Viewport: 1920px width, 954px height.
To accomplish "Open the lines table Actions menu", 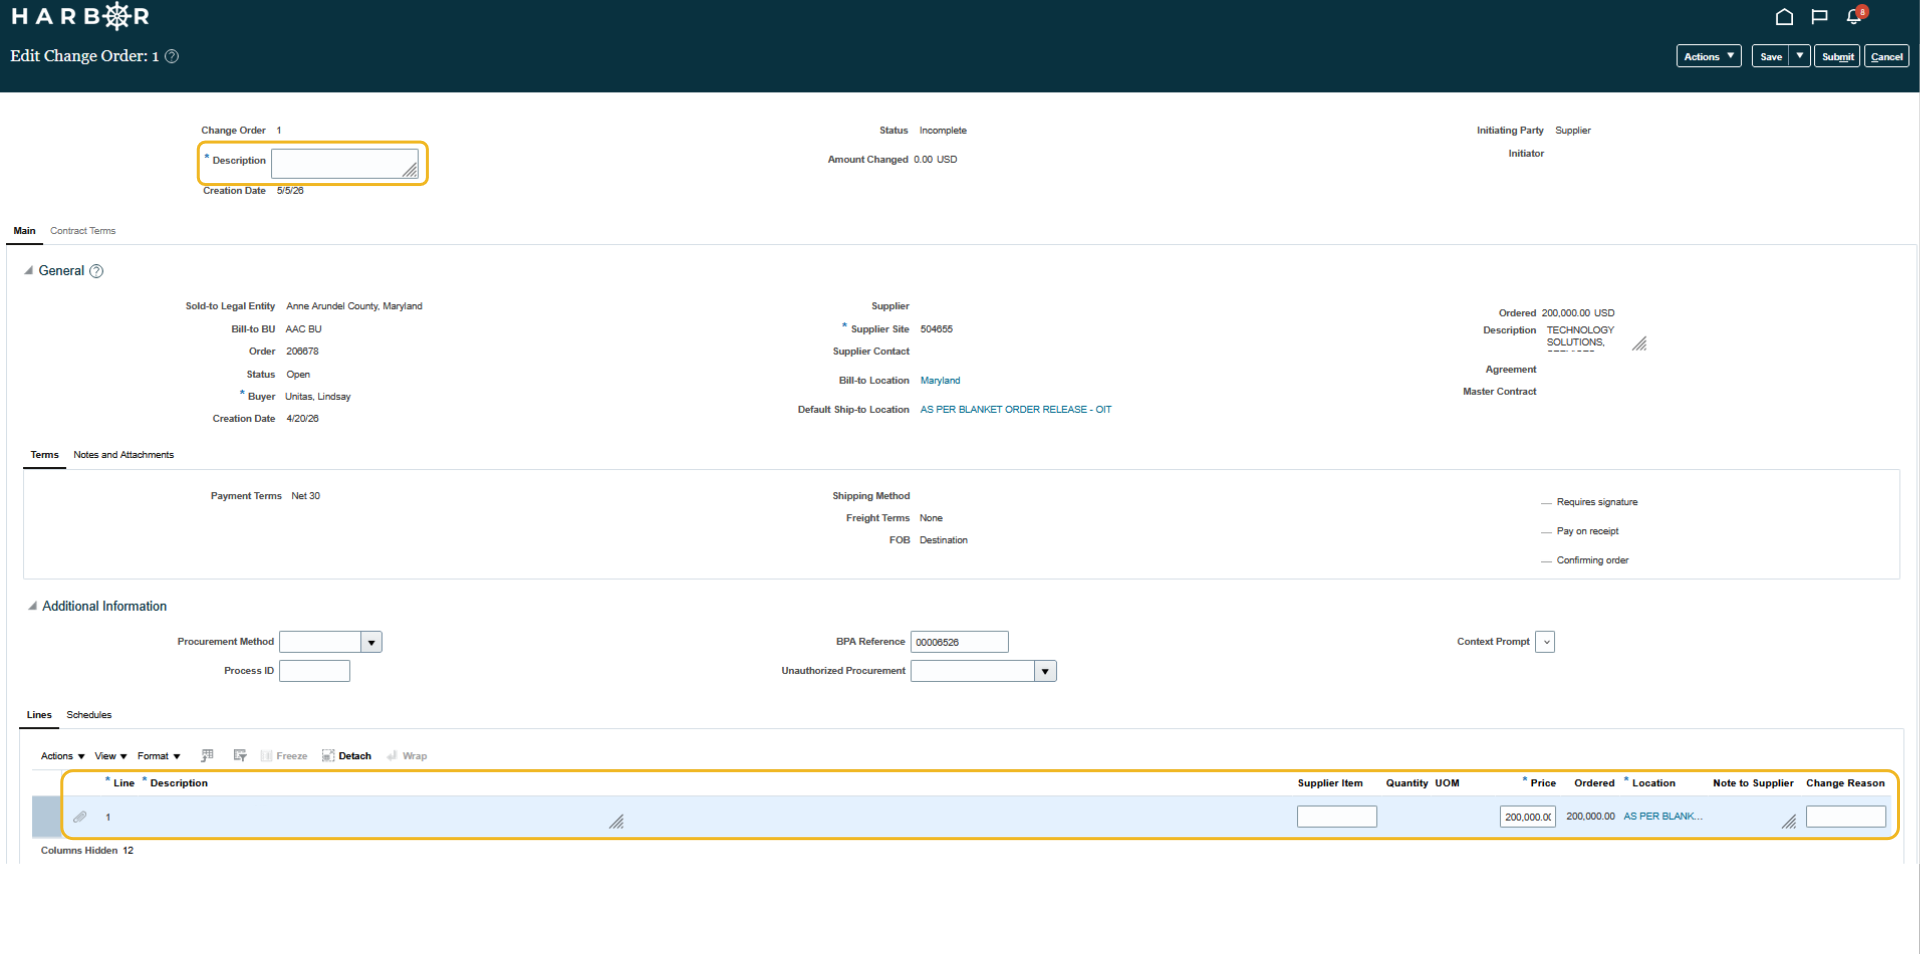I will (63, 756).
